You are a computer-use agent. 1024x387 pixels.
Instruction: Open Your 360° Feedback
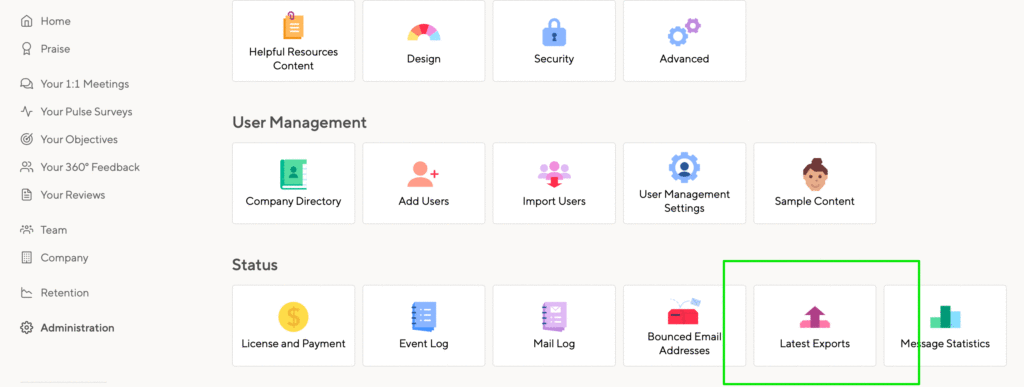click(x=80, y=167)
